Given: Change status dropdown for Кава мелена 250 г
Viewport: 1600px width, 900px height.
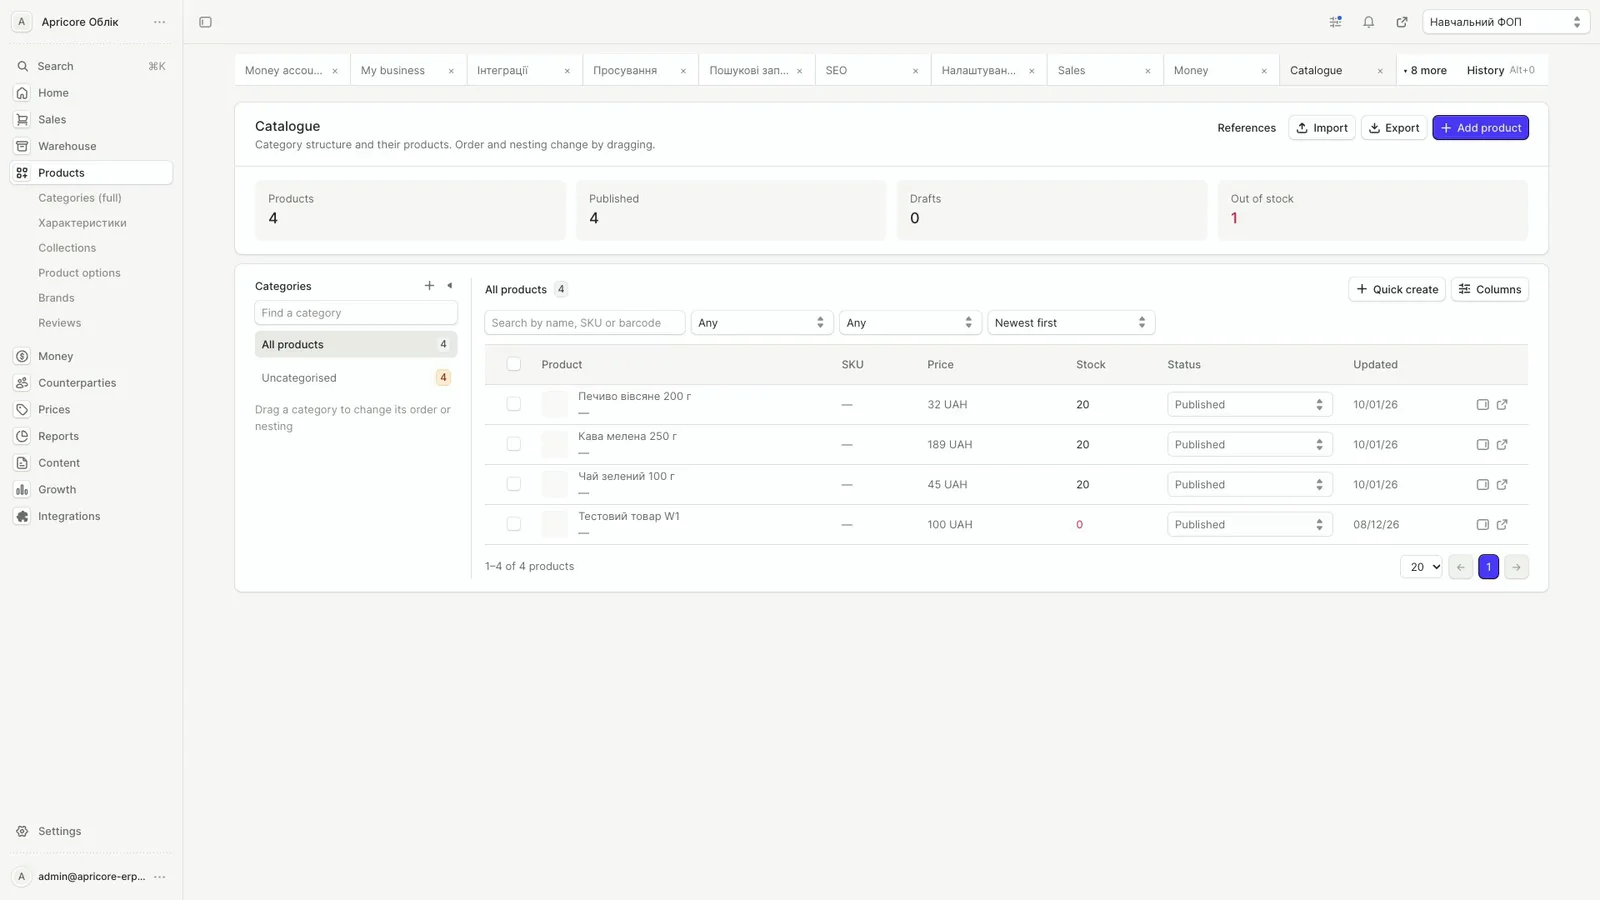Looking at the screenshot, I should coord(1249,445).
